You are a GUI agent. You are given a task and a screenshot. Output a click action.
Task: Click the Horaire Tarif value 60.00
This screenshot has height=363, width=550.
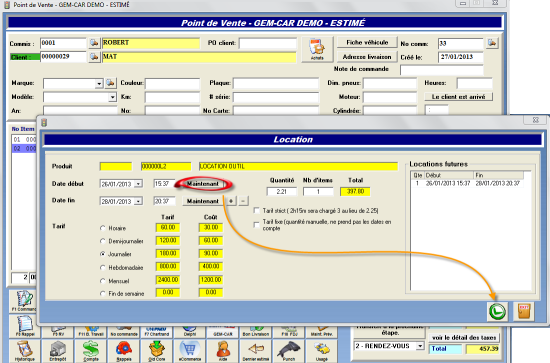tap(168, 228)
